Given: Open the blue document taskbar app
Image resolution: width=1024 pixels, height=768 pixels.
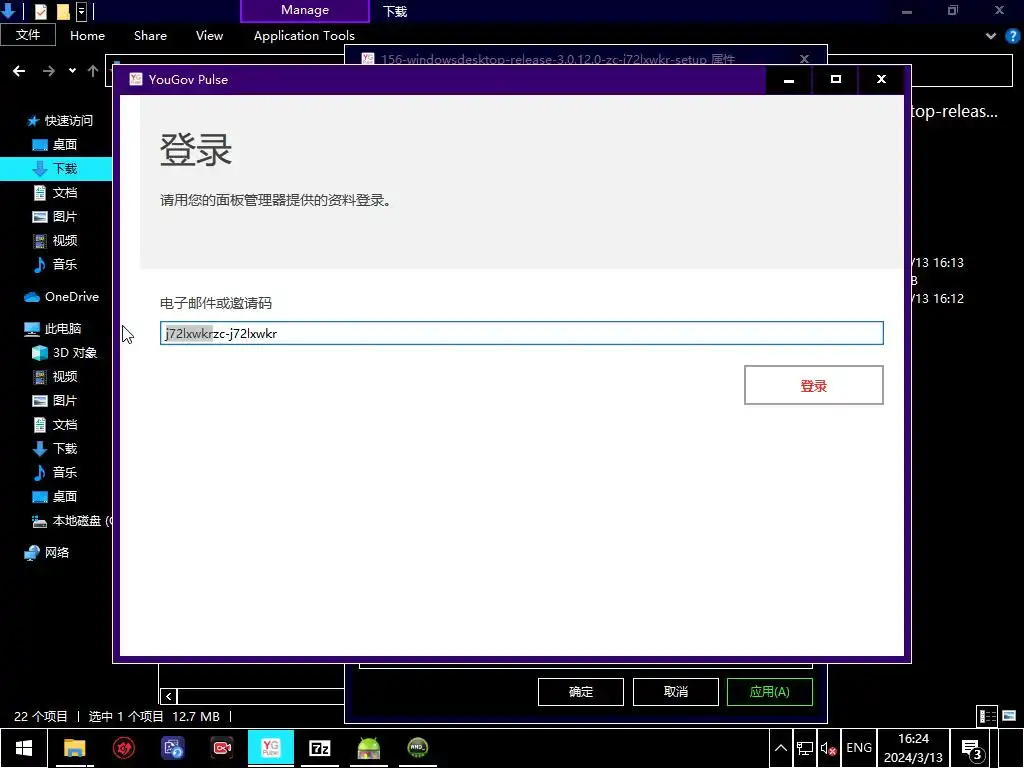Looking at the screenshot, I should click(173, 748).
